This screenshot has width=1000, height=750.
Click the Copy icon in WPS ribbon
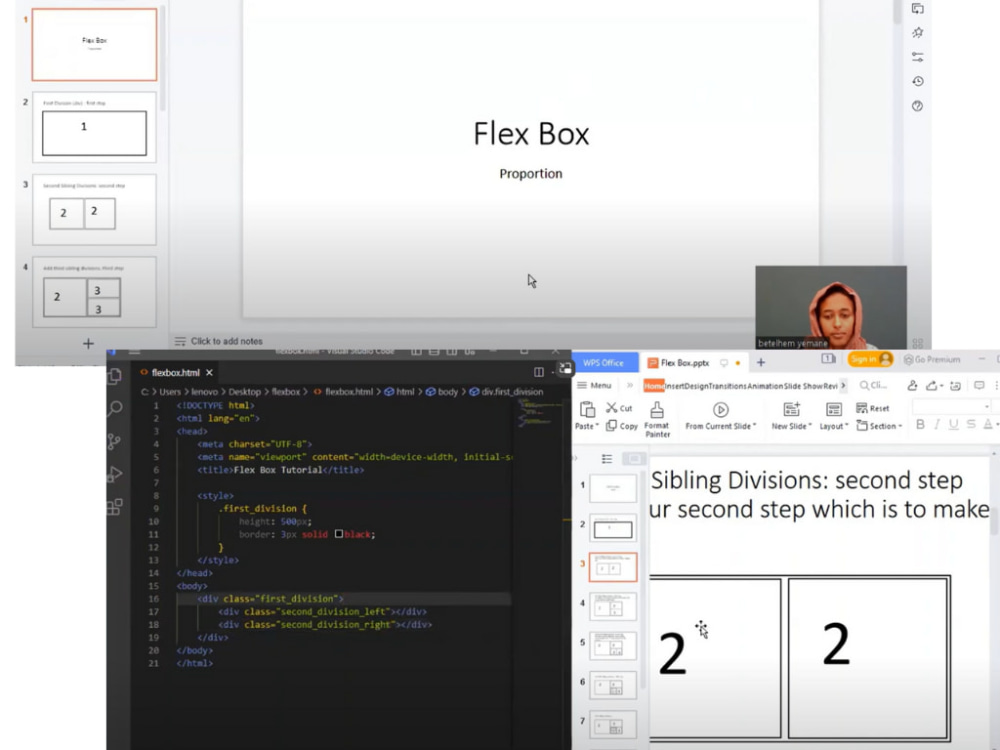[612, 425]
